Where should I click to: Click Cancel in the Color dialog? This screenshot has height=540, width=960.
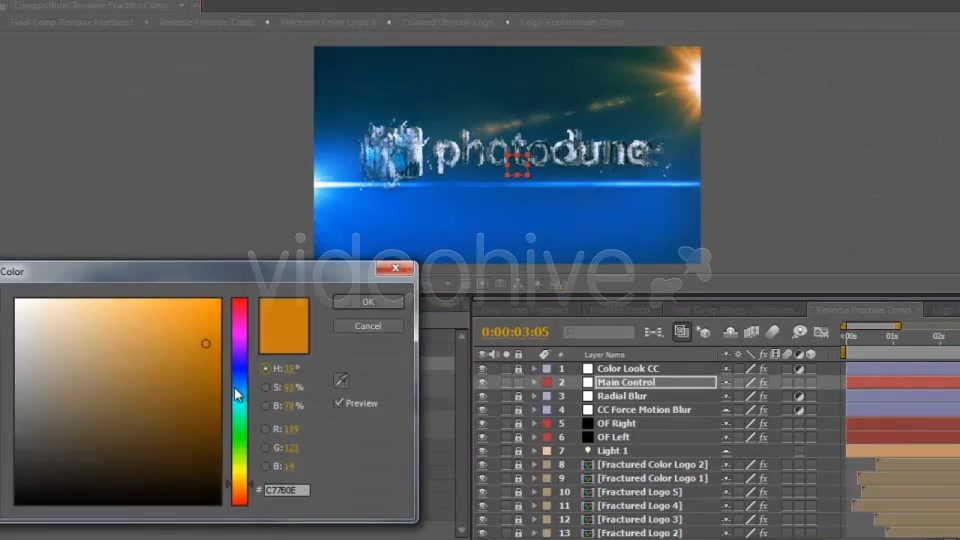tap(368, 326)
